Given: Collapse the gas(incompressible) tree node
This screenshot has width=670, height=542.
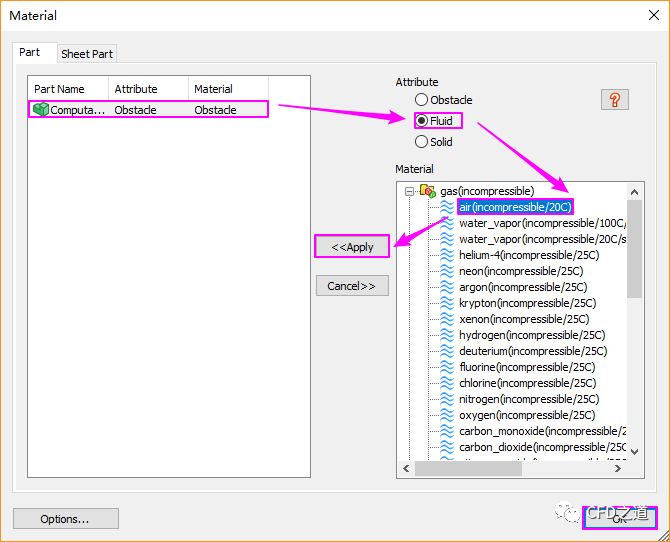Looking at the screenshot, I should pos(409,191).
